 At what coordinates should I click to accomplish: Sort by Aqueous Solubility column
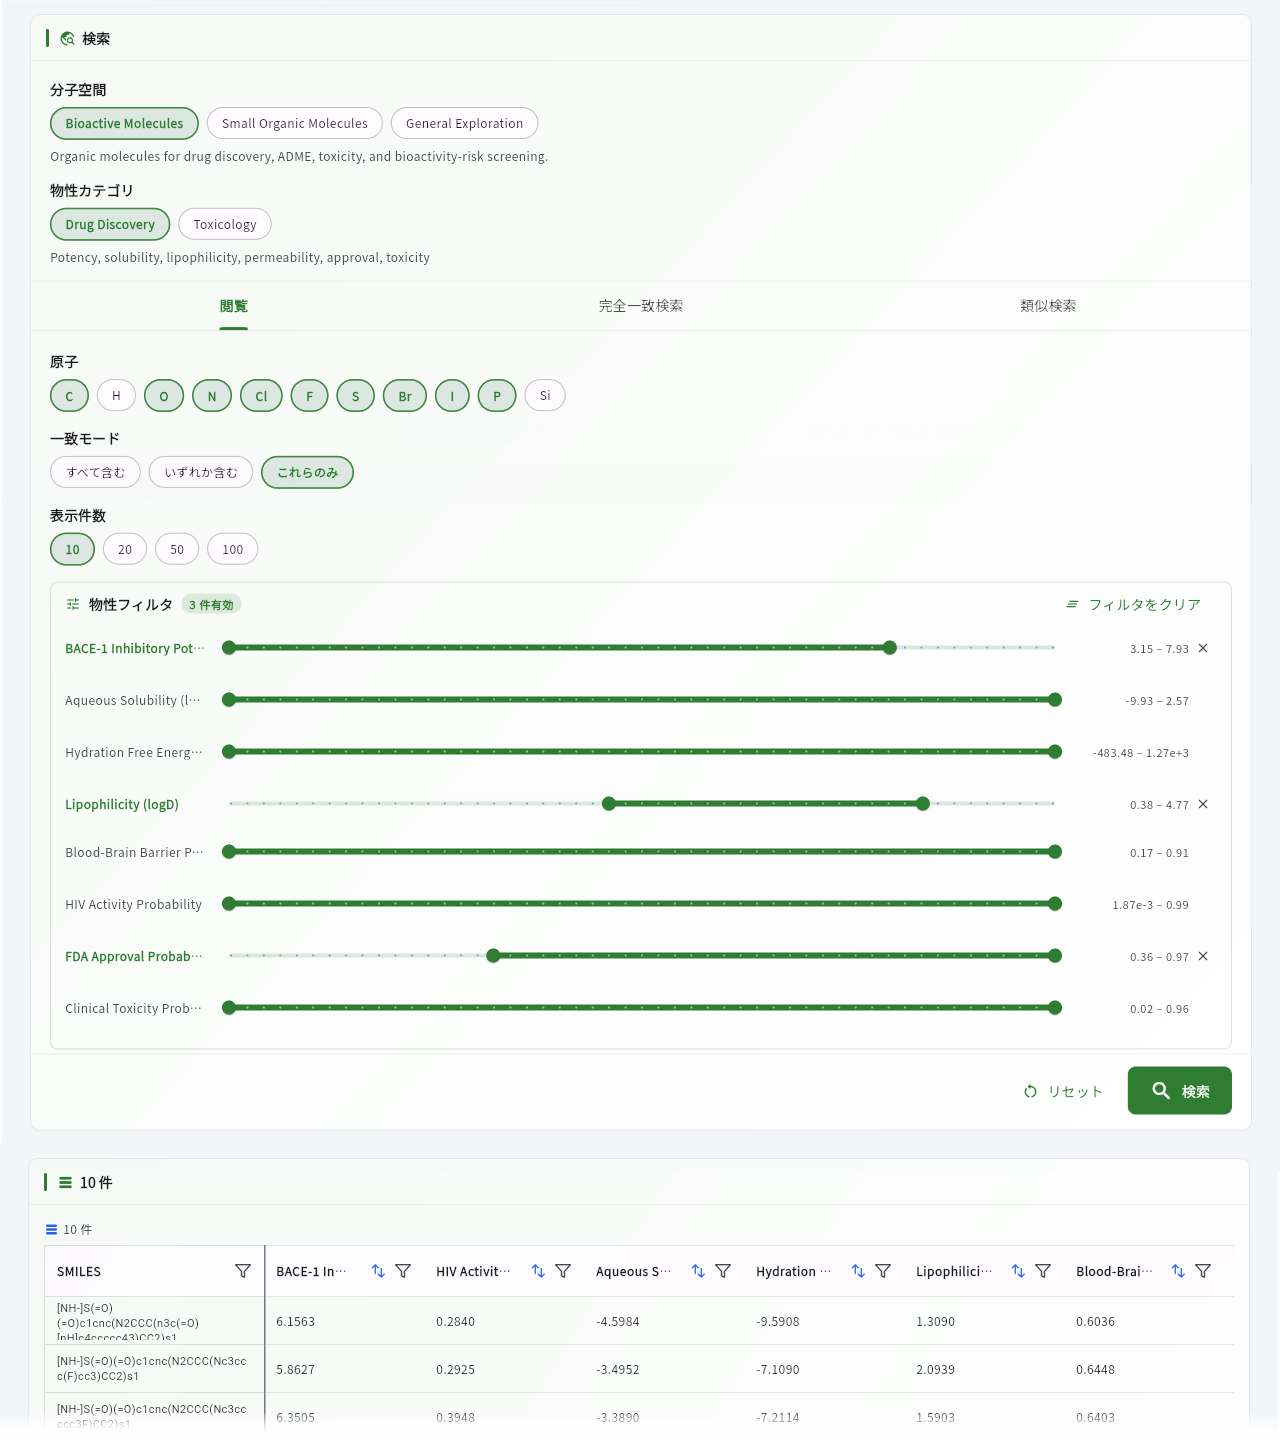pyautogui.click(x=698, y=1271)
